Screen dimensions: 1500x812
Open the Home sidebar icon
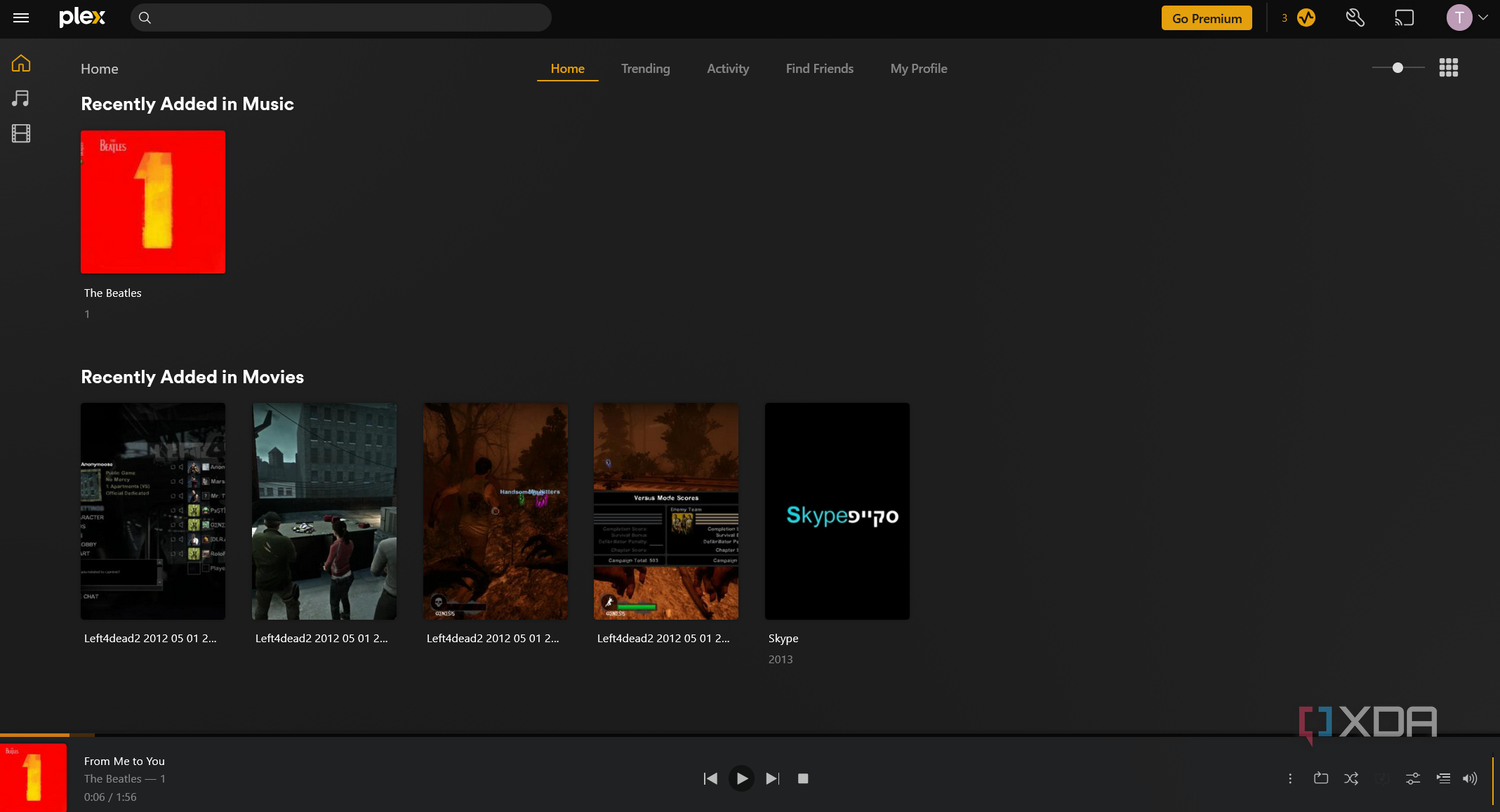21,64
